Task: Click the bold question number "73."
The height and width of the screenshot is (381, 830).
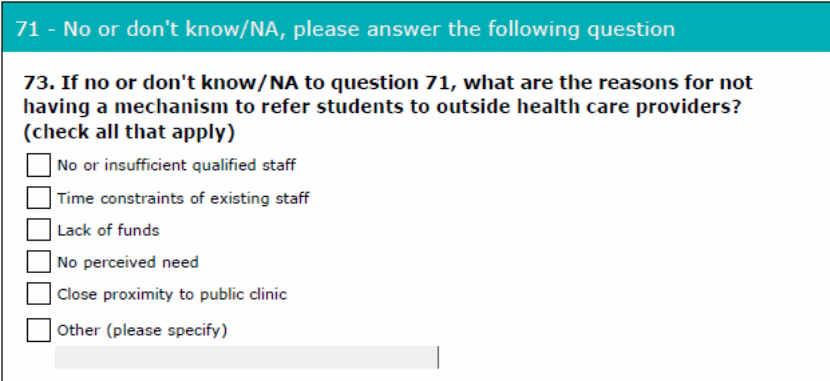Action: pos(40,83)
